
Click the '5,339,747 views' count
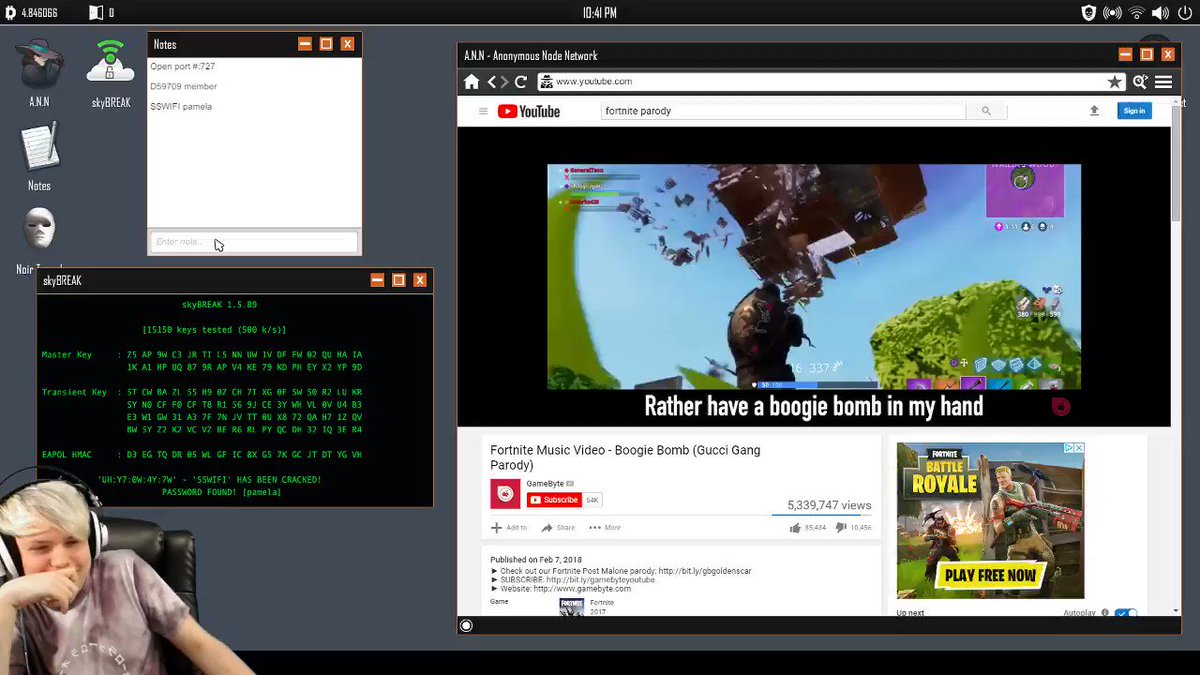[829, 505]
